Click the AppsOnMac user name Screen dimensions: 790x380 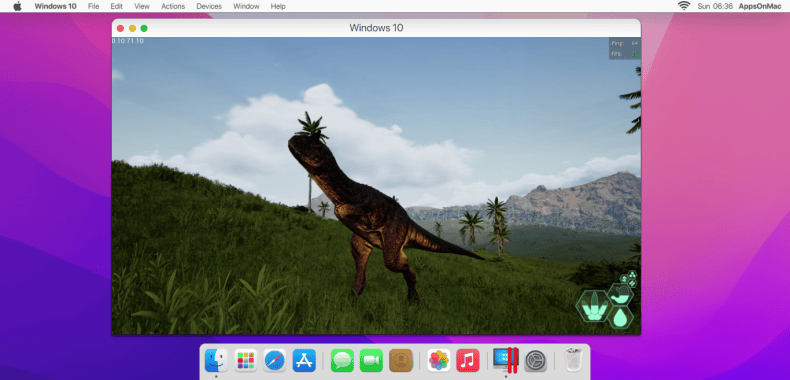pos(760,6)
